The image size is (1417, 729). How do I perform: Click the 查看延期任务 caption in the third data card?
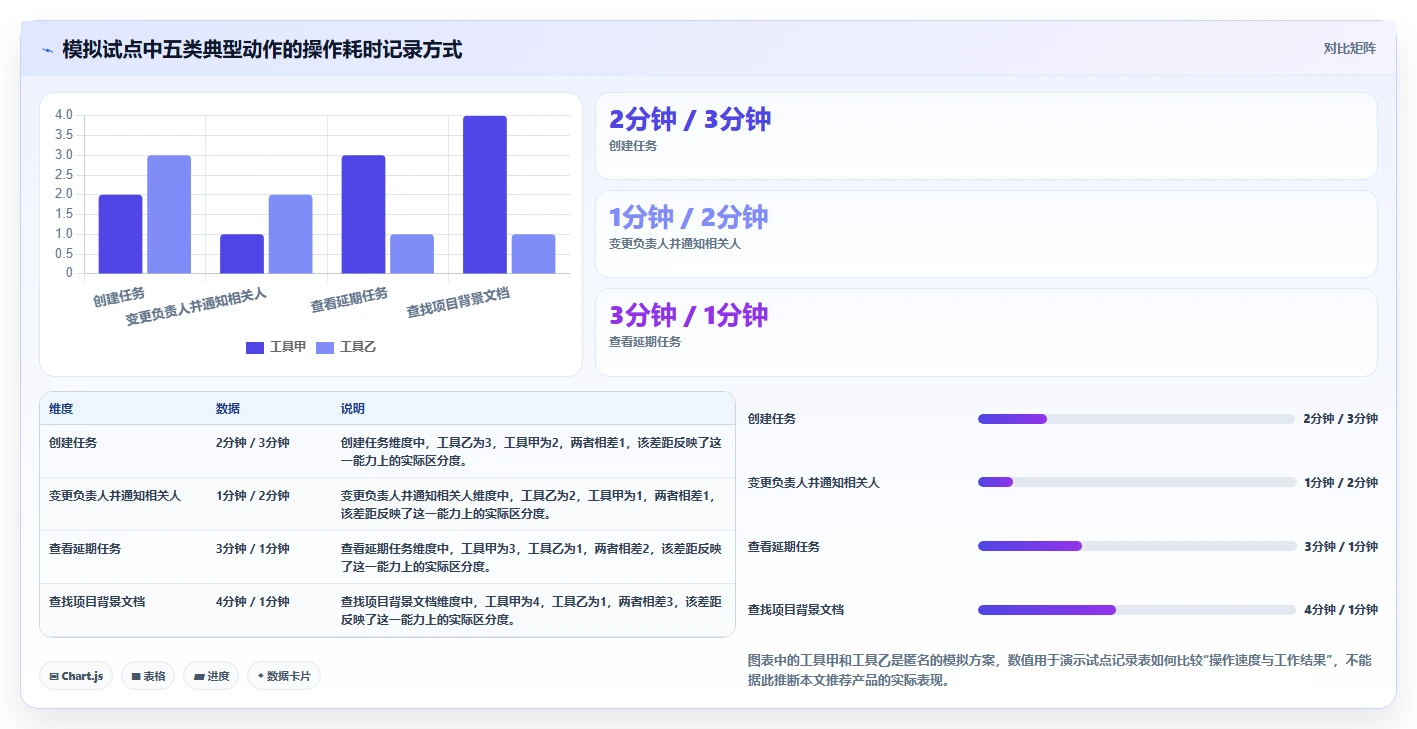point(645,342)
